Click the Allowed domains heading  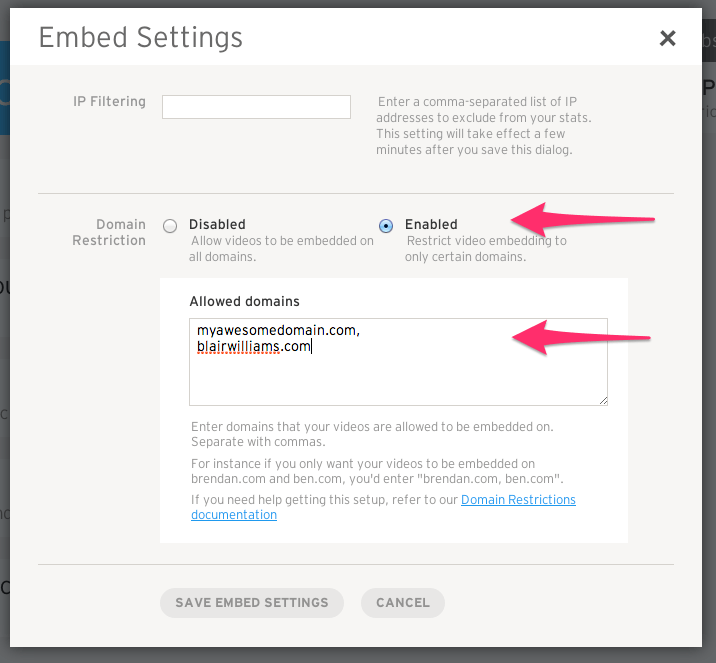click(x=245, y=301)
